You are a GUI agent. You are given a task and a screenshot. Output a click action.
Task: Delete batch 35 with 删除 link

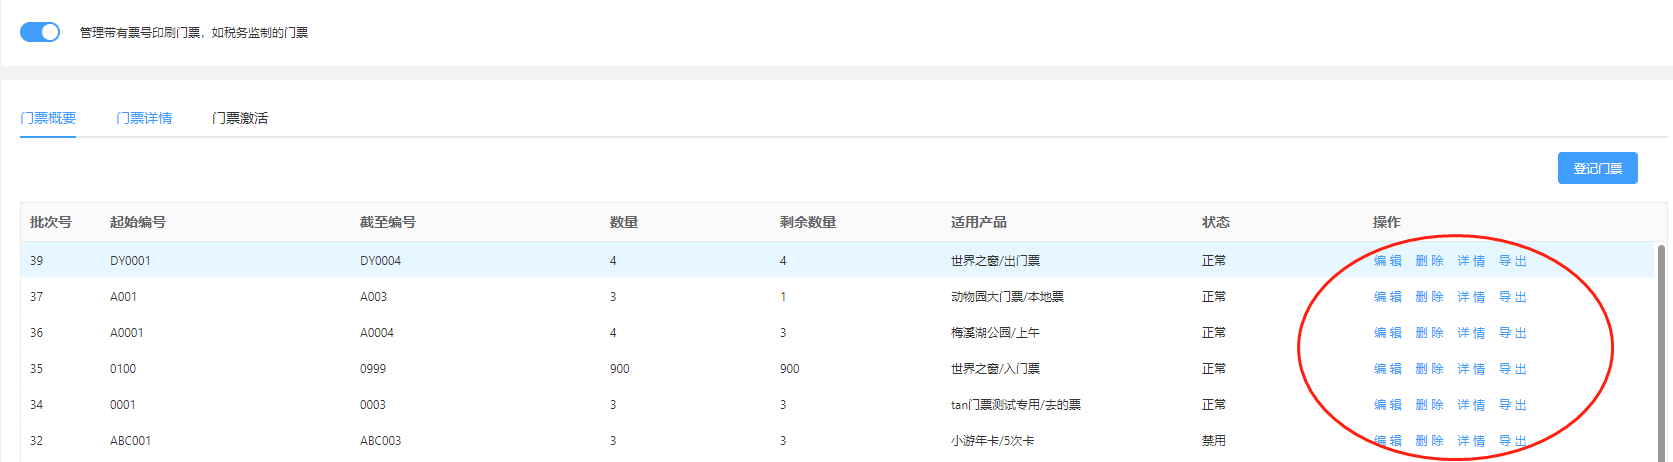click(x=1429, y=369)
